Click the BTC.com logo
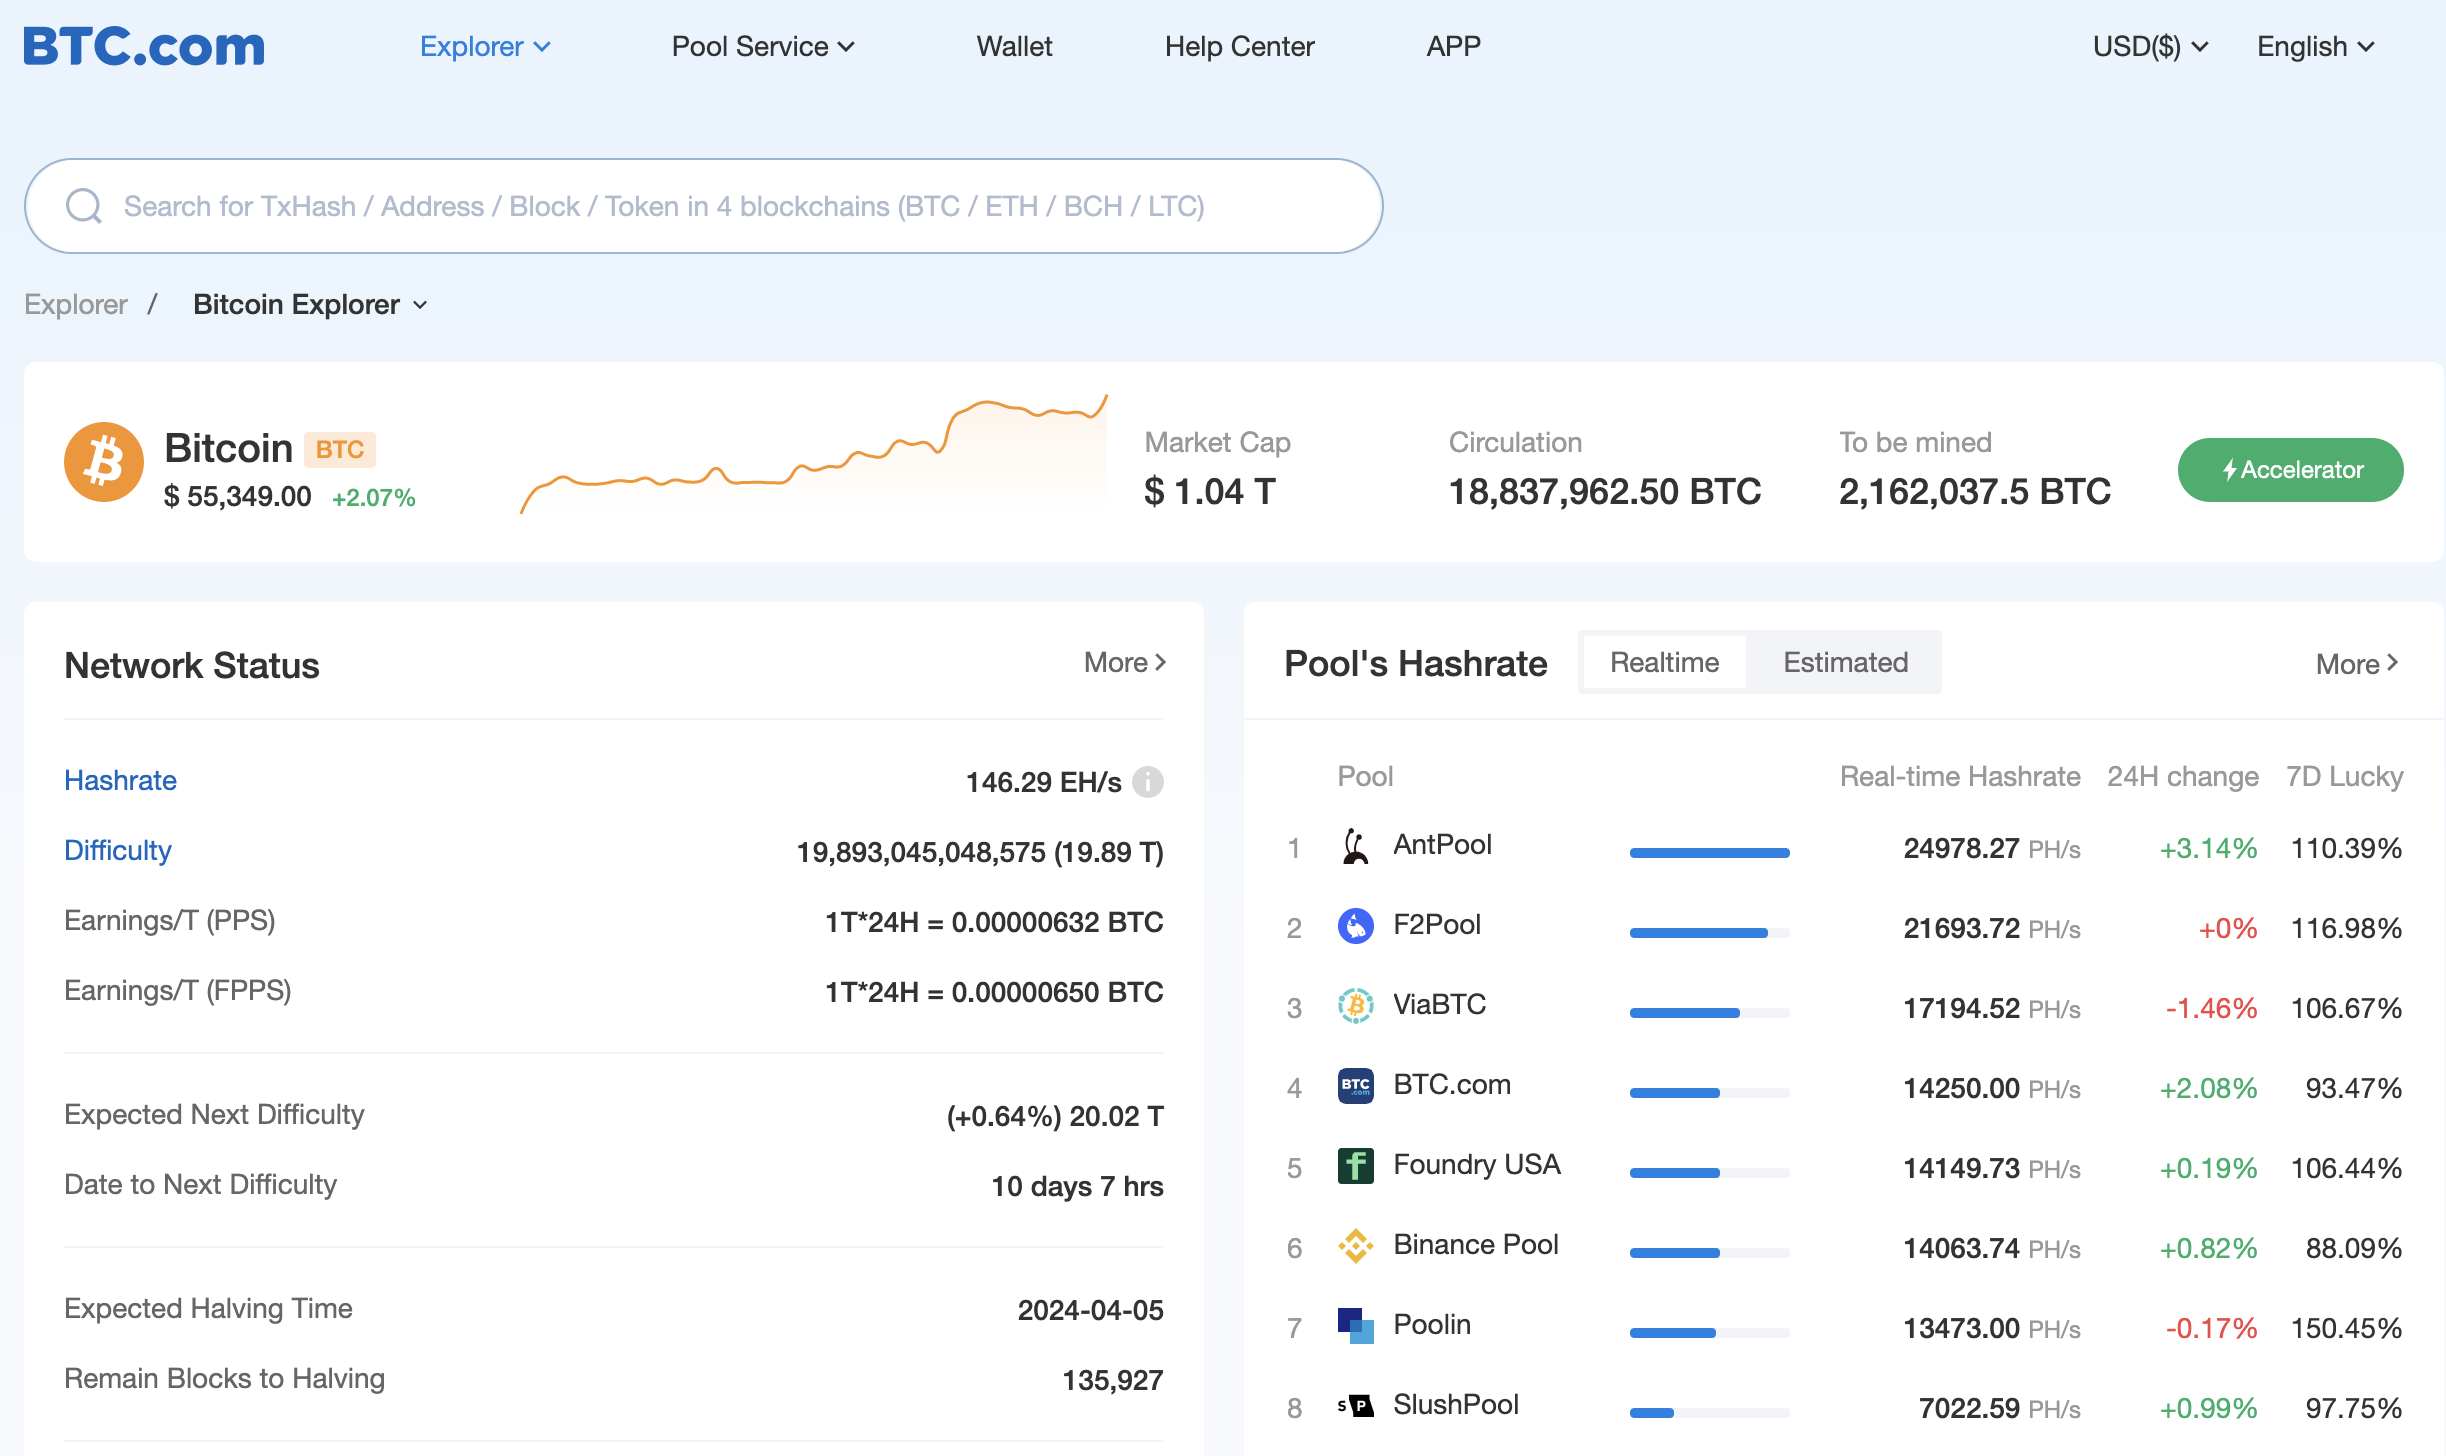The image size is (2446, 1456). pos(144,46)
